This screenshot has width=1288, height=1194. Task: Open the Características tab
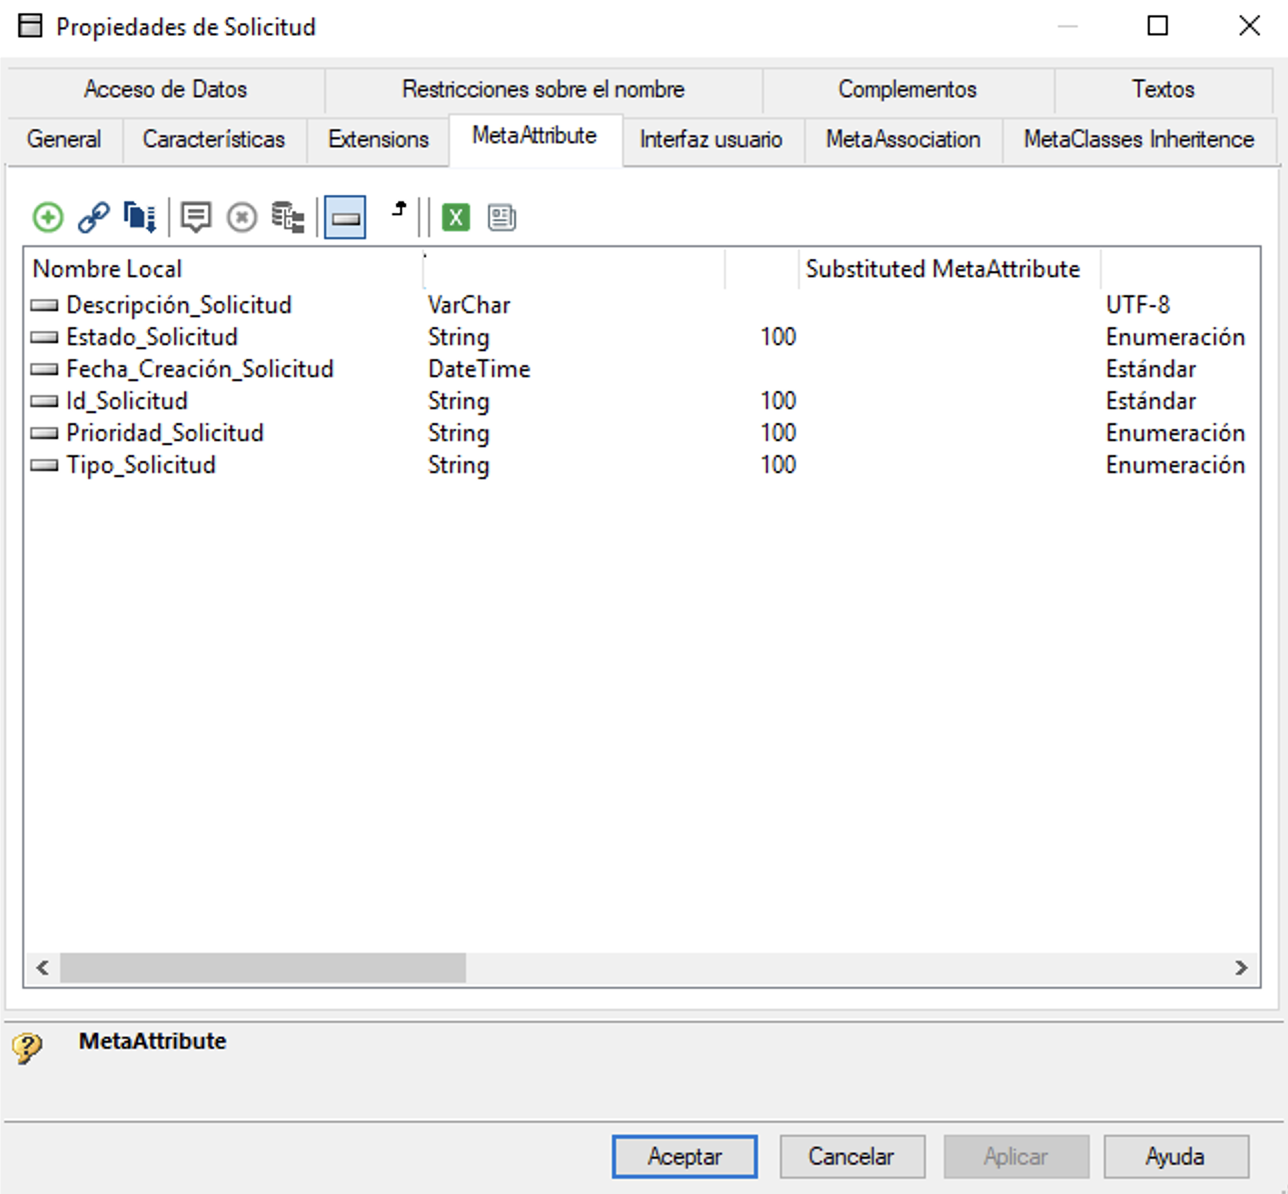(x=214, y=139)
